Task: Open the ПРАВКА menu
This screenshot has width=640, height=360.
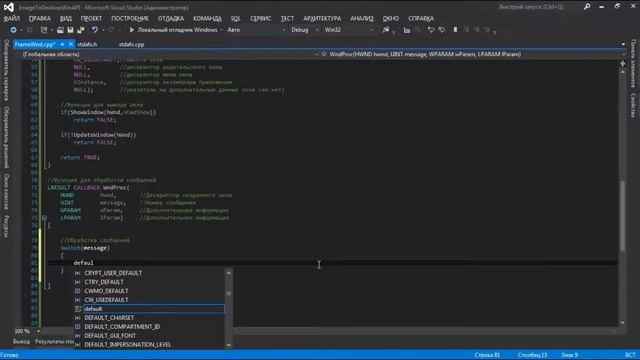Action: click(40, 18)
